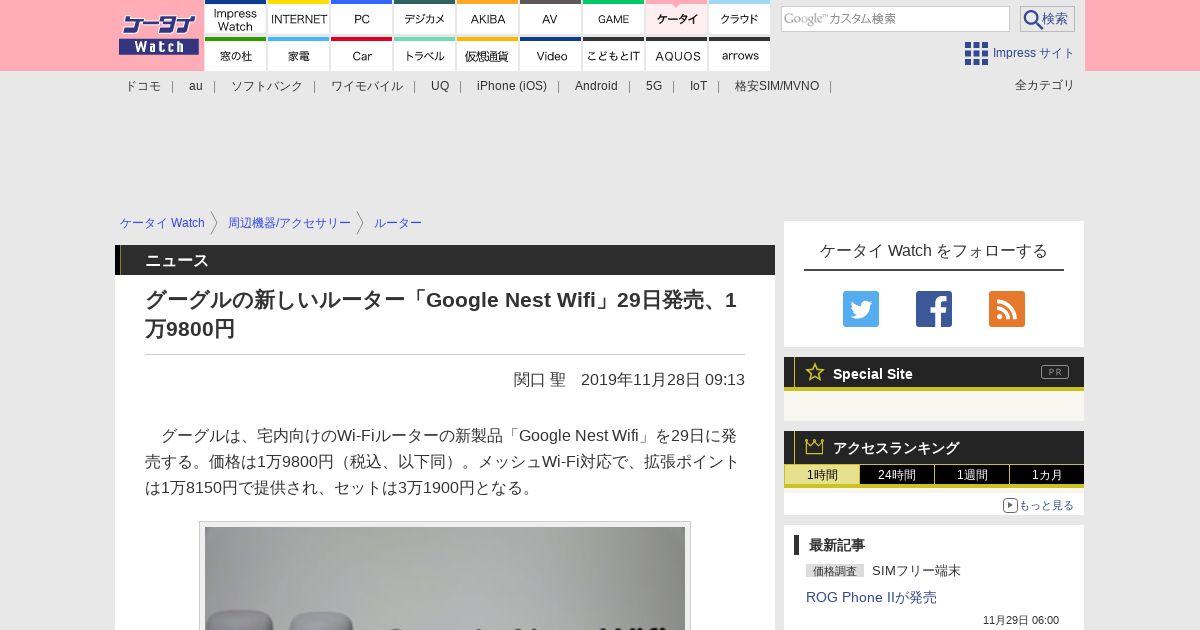Screen dimensions: 1200x630
Task: Open the Impress Watch tab
Action: click(236, 18)
